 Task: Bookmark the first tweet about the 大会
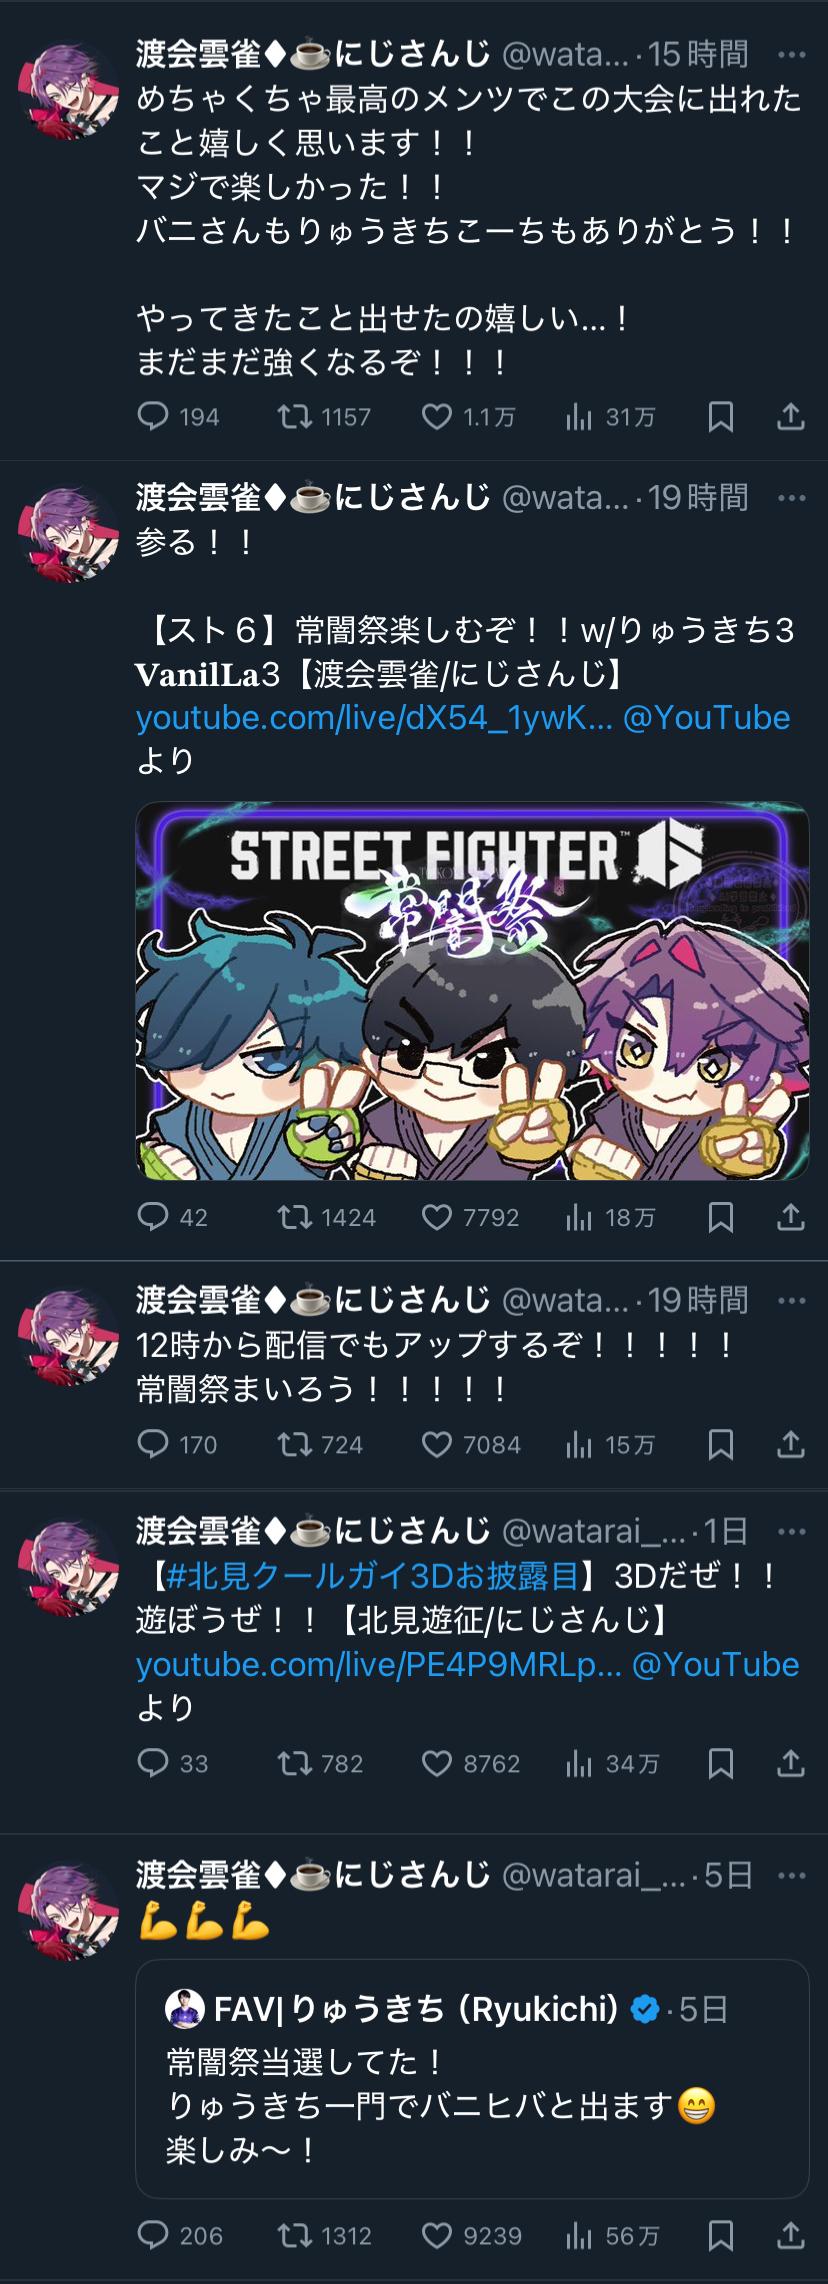tap(721, 416)
